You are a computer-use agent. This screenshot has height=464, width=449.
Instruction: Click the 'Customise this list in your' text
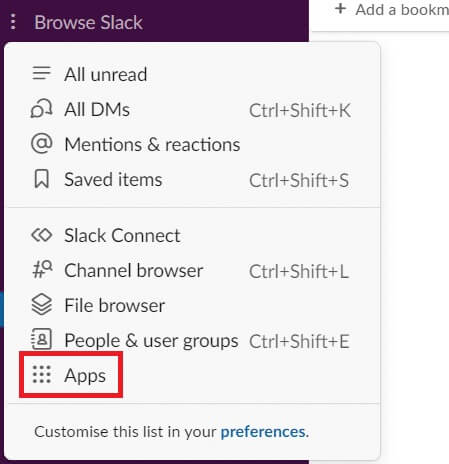125,432
